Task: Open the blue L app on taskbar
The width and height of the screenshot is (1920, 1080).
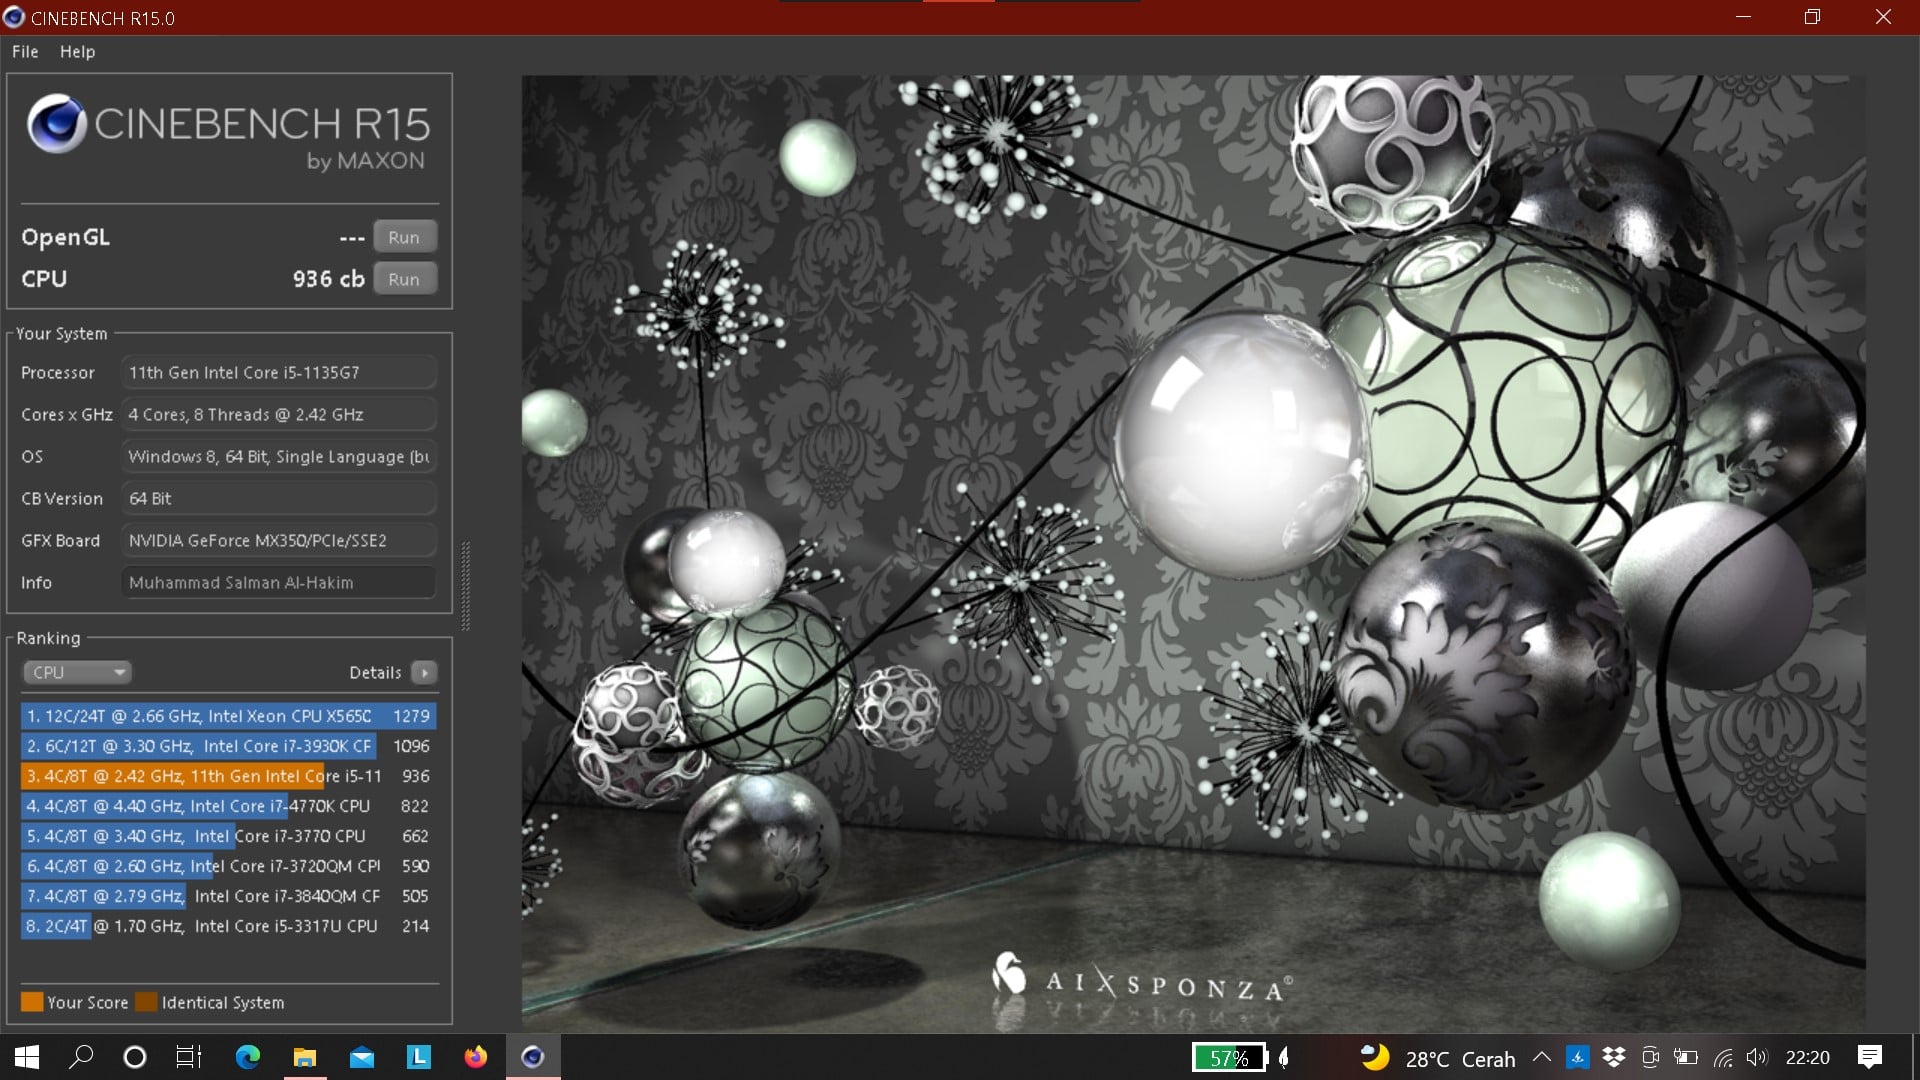Action: click(x=418, y=1057)
